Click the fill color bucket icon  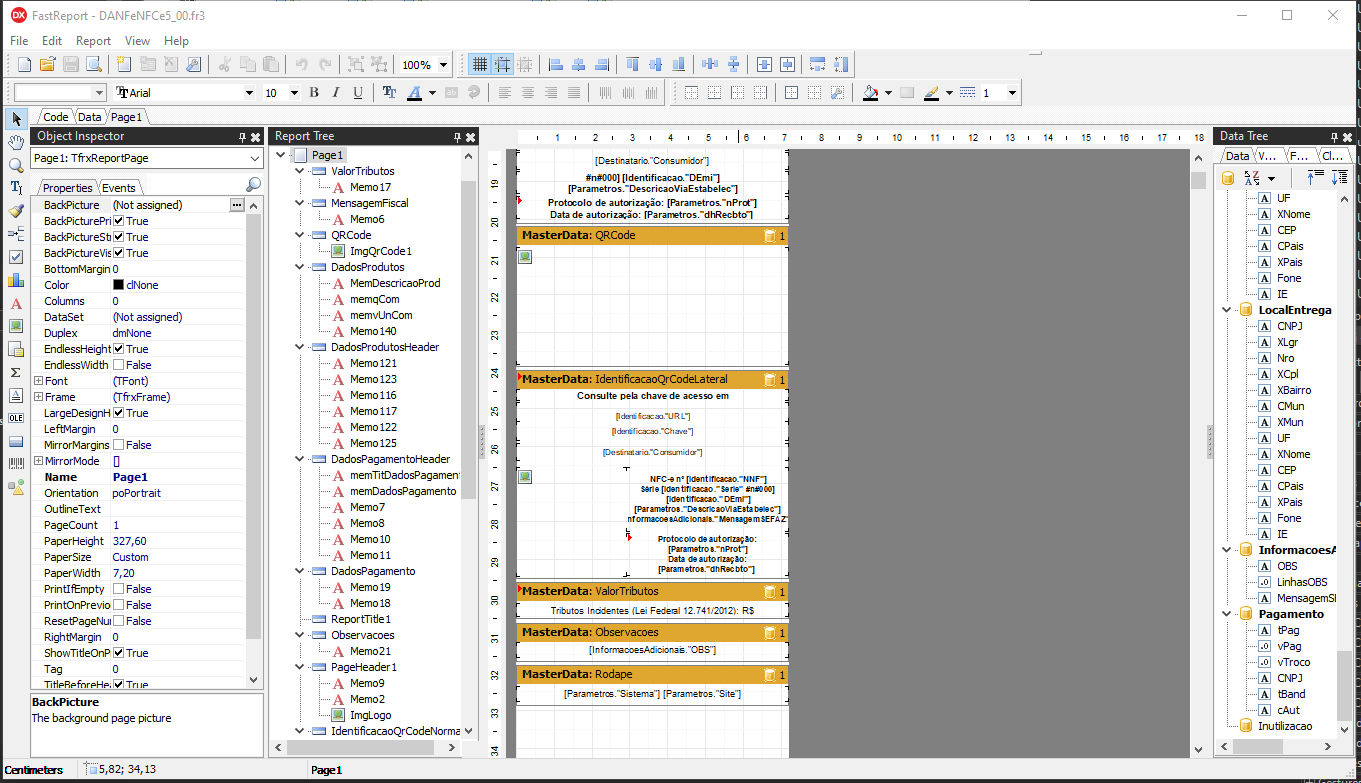click(870, 93)
